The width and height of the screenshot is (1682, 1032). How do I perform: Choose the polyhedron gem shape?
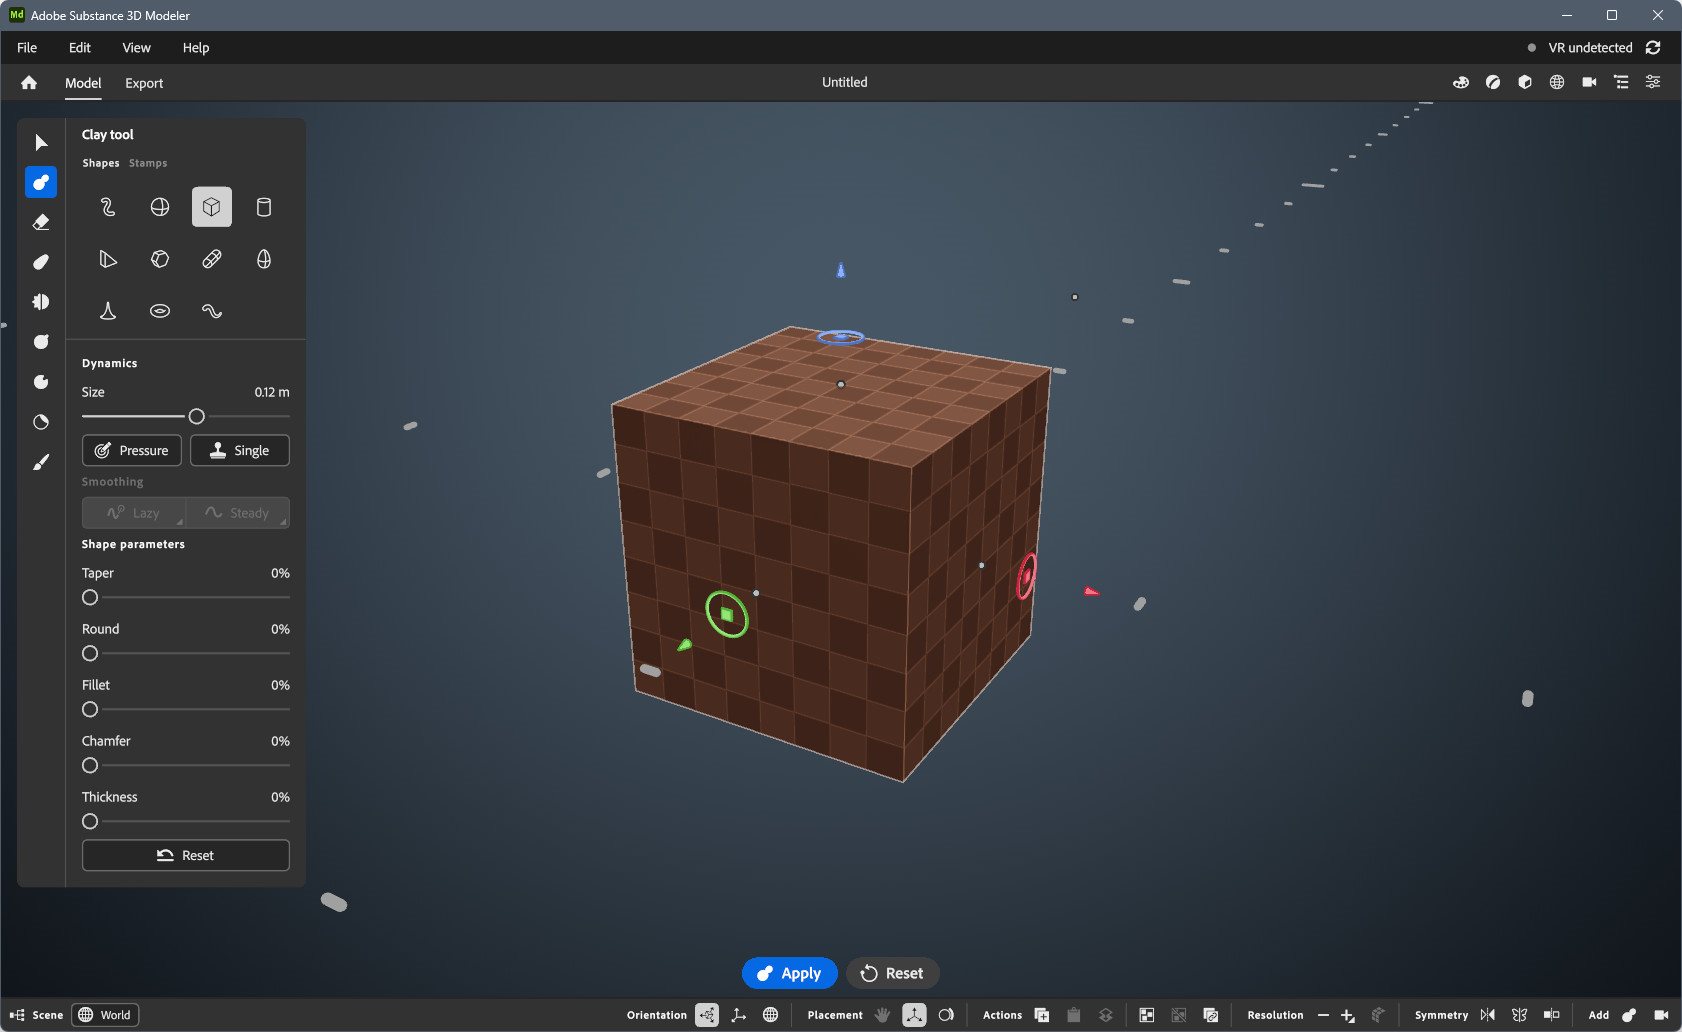tap(160, 259)
